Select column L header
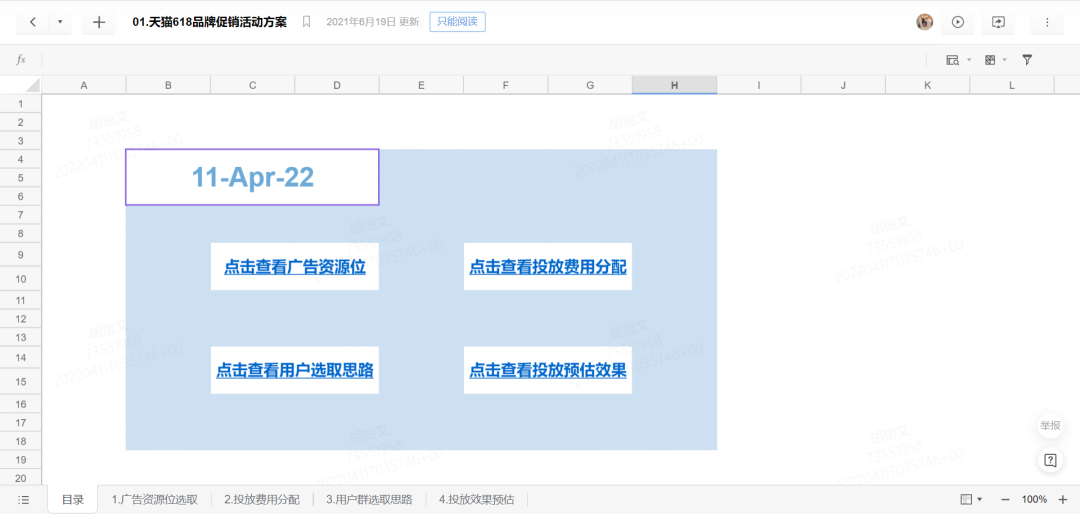This screenshot has width=1080, height=514. pos(1012,85)
